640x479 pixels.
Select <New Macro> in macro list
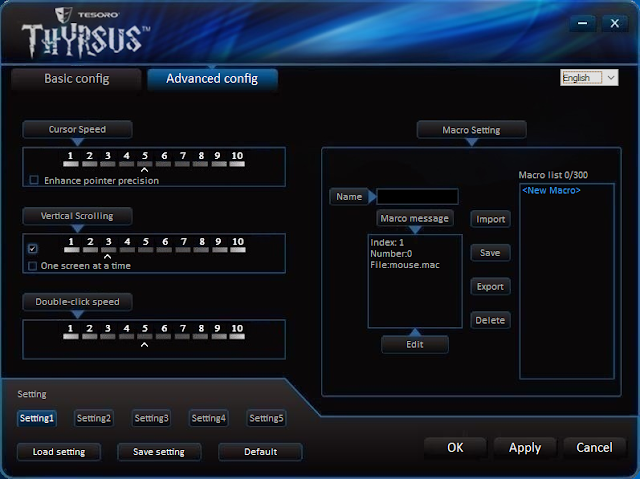click(x=551, y=191)
